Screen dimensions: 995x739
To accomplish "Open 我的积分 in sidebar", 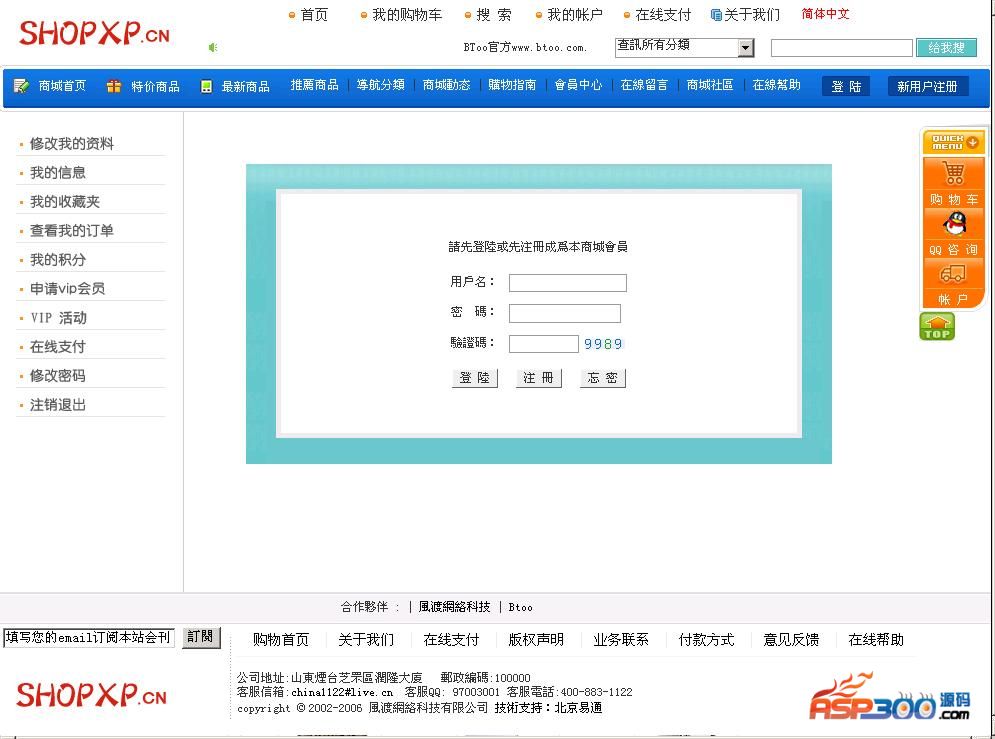I will point(58,259).
